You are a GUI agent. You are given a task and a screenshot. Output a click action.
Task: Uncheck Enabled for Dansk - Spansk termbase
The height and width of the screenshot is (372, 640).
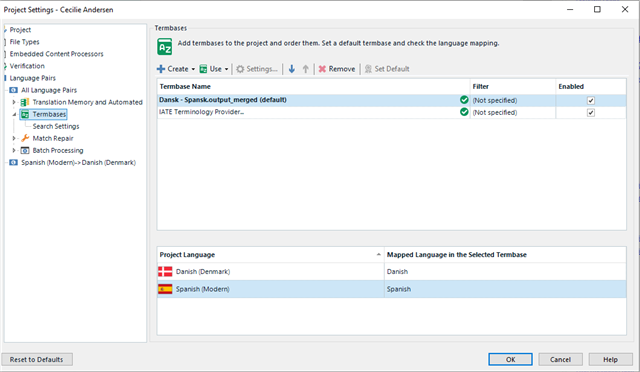[591, 100]
